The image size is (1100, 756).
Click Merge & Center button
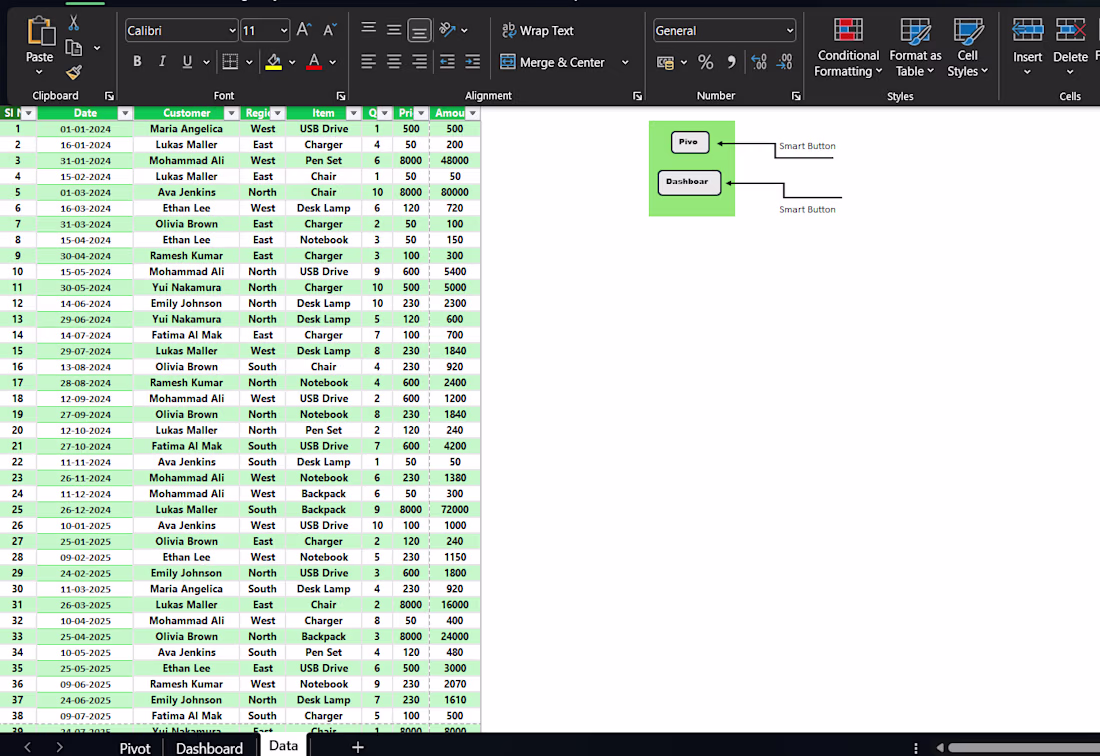coord(553,62)
